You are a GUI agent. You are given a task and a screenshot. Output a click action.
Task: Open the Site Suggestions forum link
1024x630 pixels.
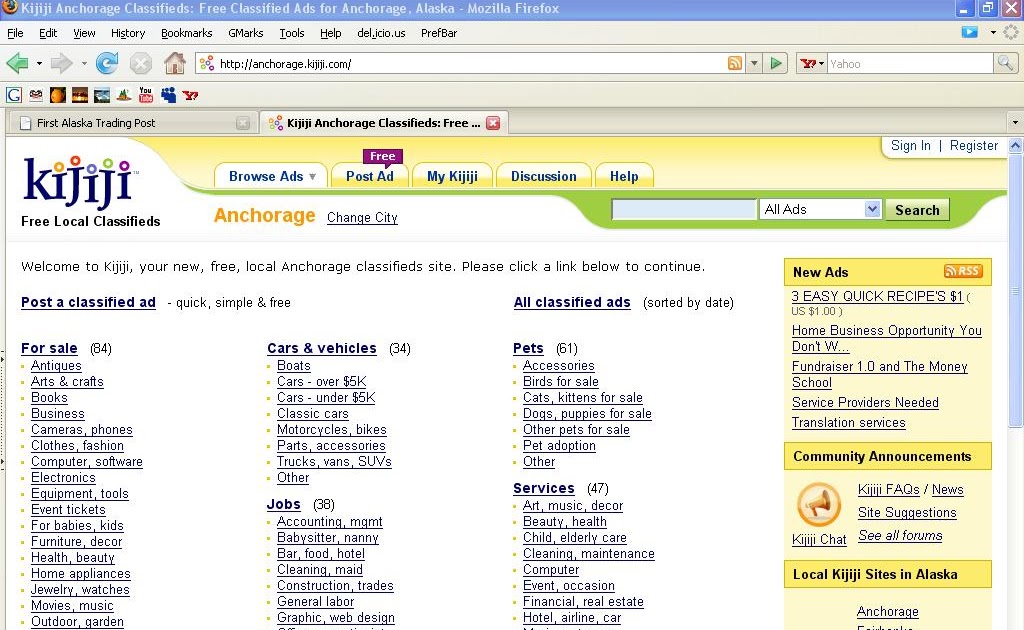pyautogui.click(x=907, y=512)
